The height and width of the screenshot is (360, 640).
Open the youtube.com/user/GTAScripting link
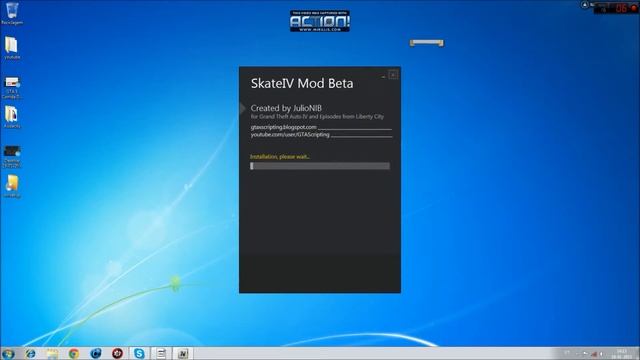tap(290, 134)
